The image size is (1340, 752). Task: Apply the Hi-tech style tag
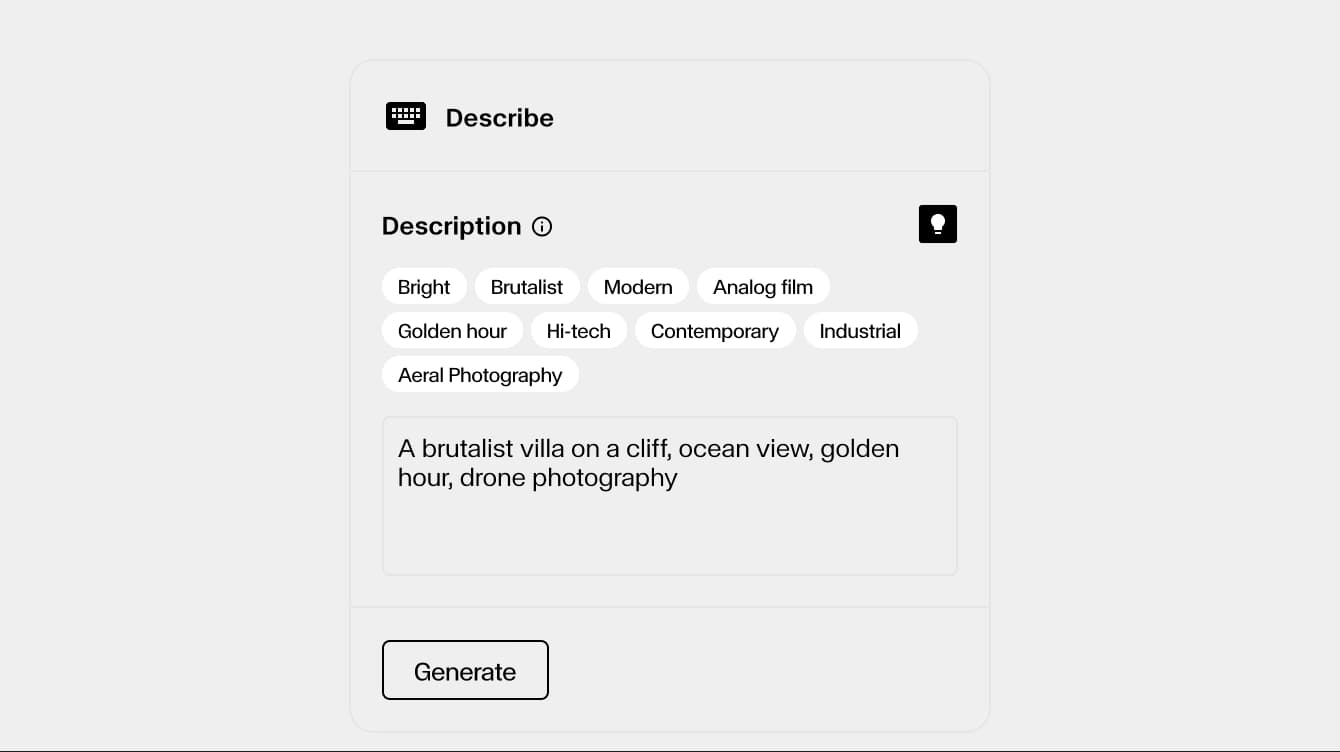578,330
